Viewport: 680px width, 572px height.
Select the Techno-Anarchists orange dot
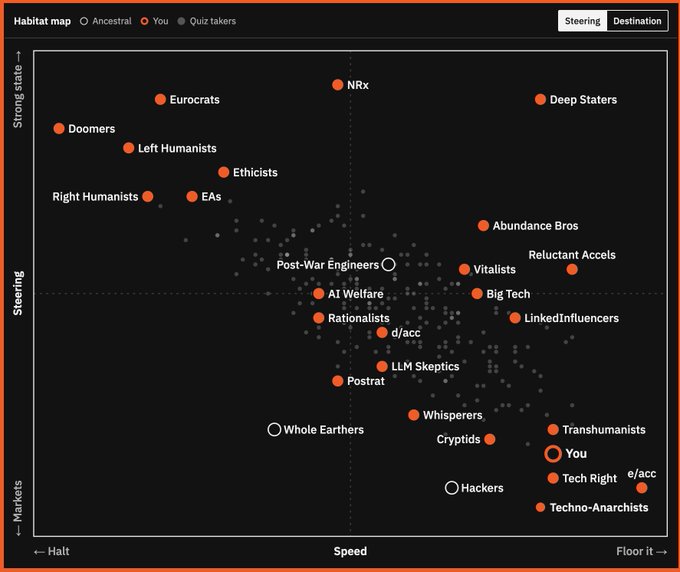click(540, 507)
